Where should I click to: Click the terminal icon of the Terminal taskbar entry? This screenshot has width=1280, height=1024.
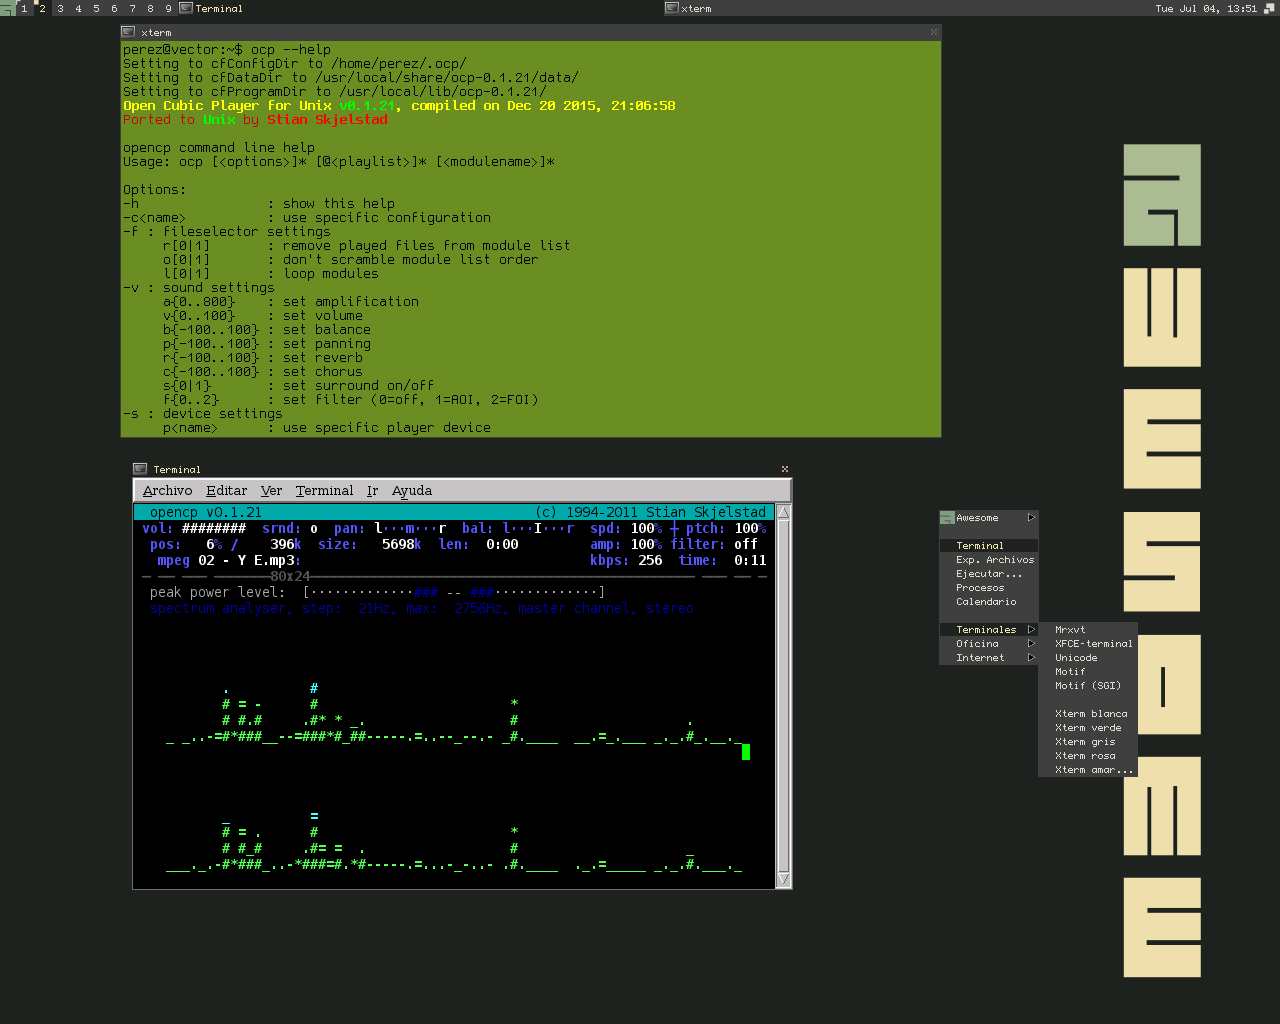coord(186,8)
